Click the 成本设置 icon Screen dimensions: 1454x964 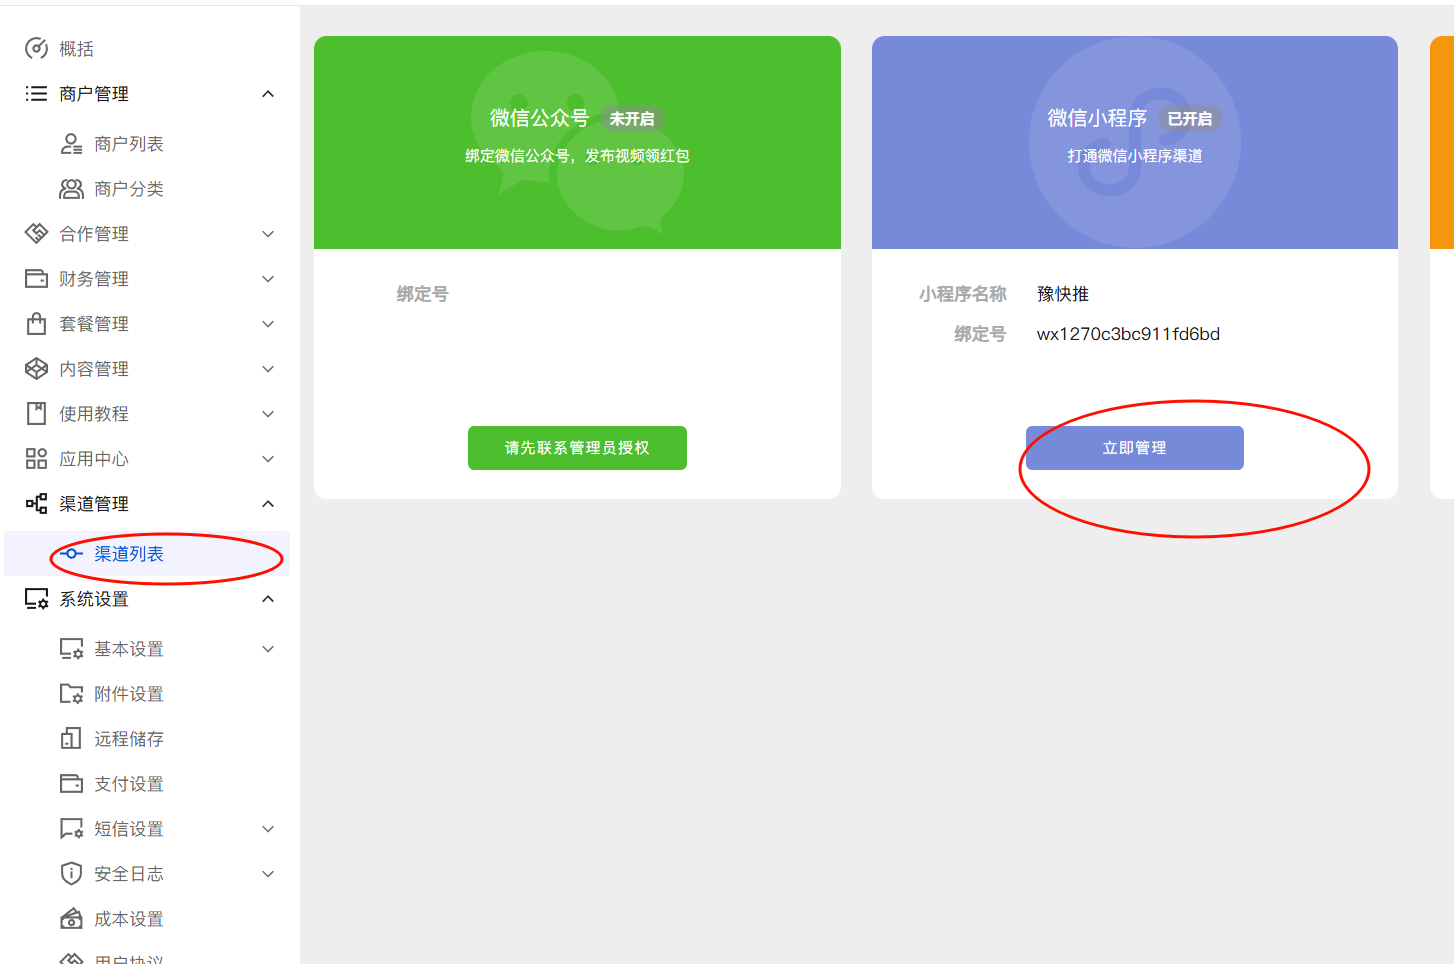click(x=71, y=918)
